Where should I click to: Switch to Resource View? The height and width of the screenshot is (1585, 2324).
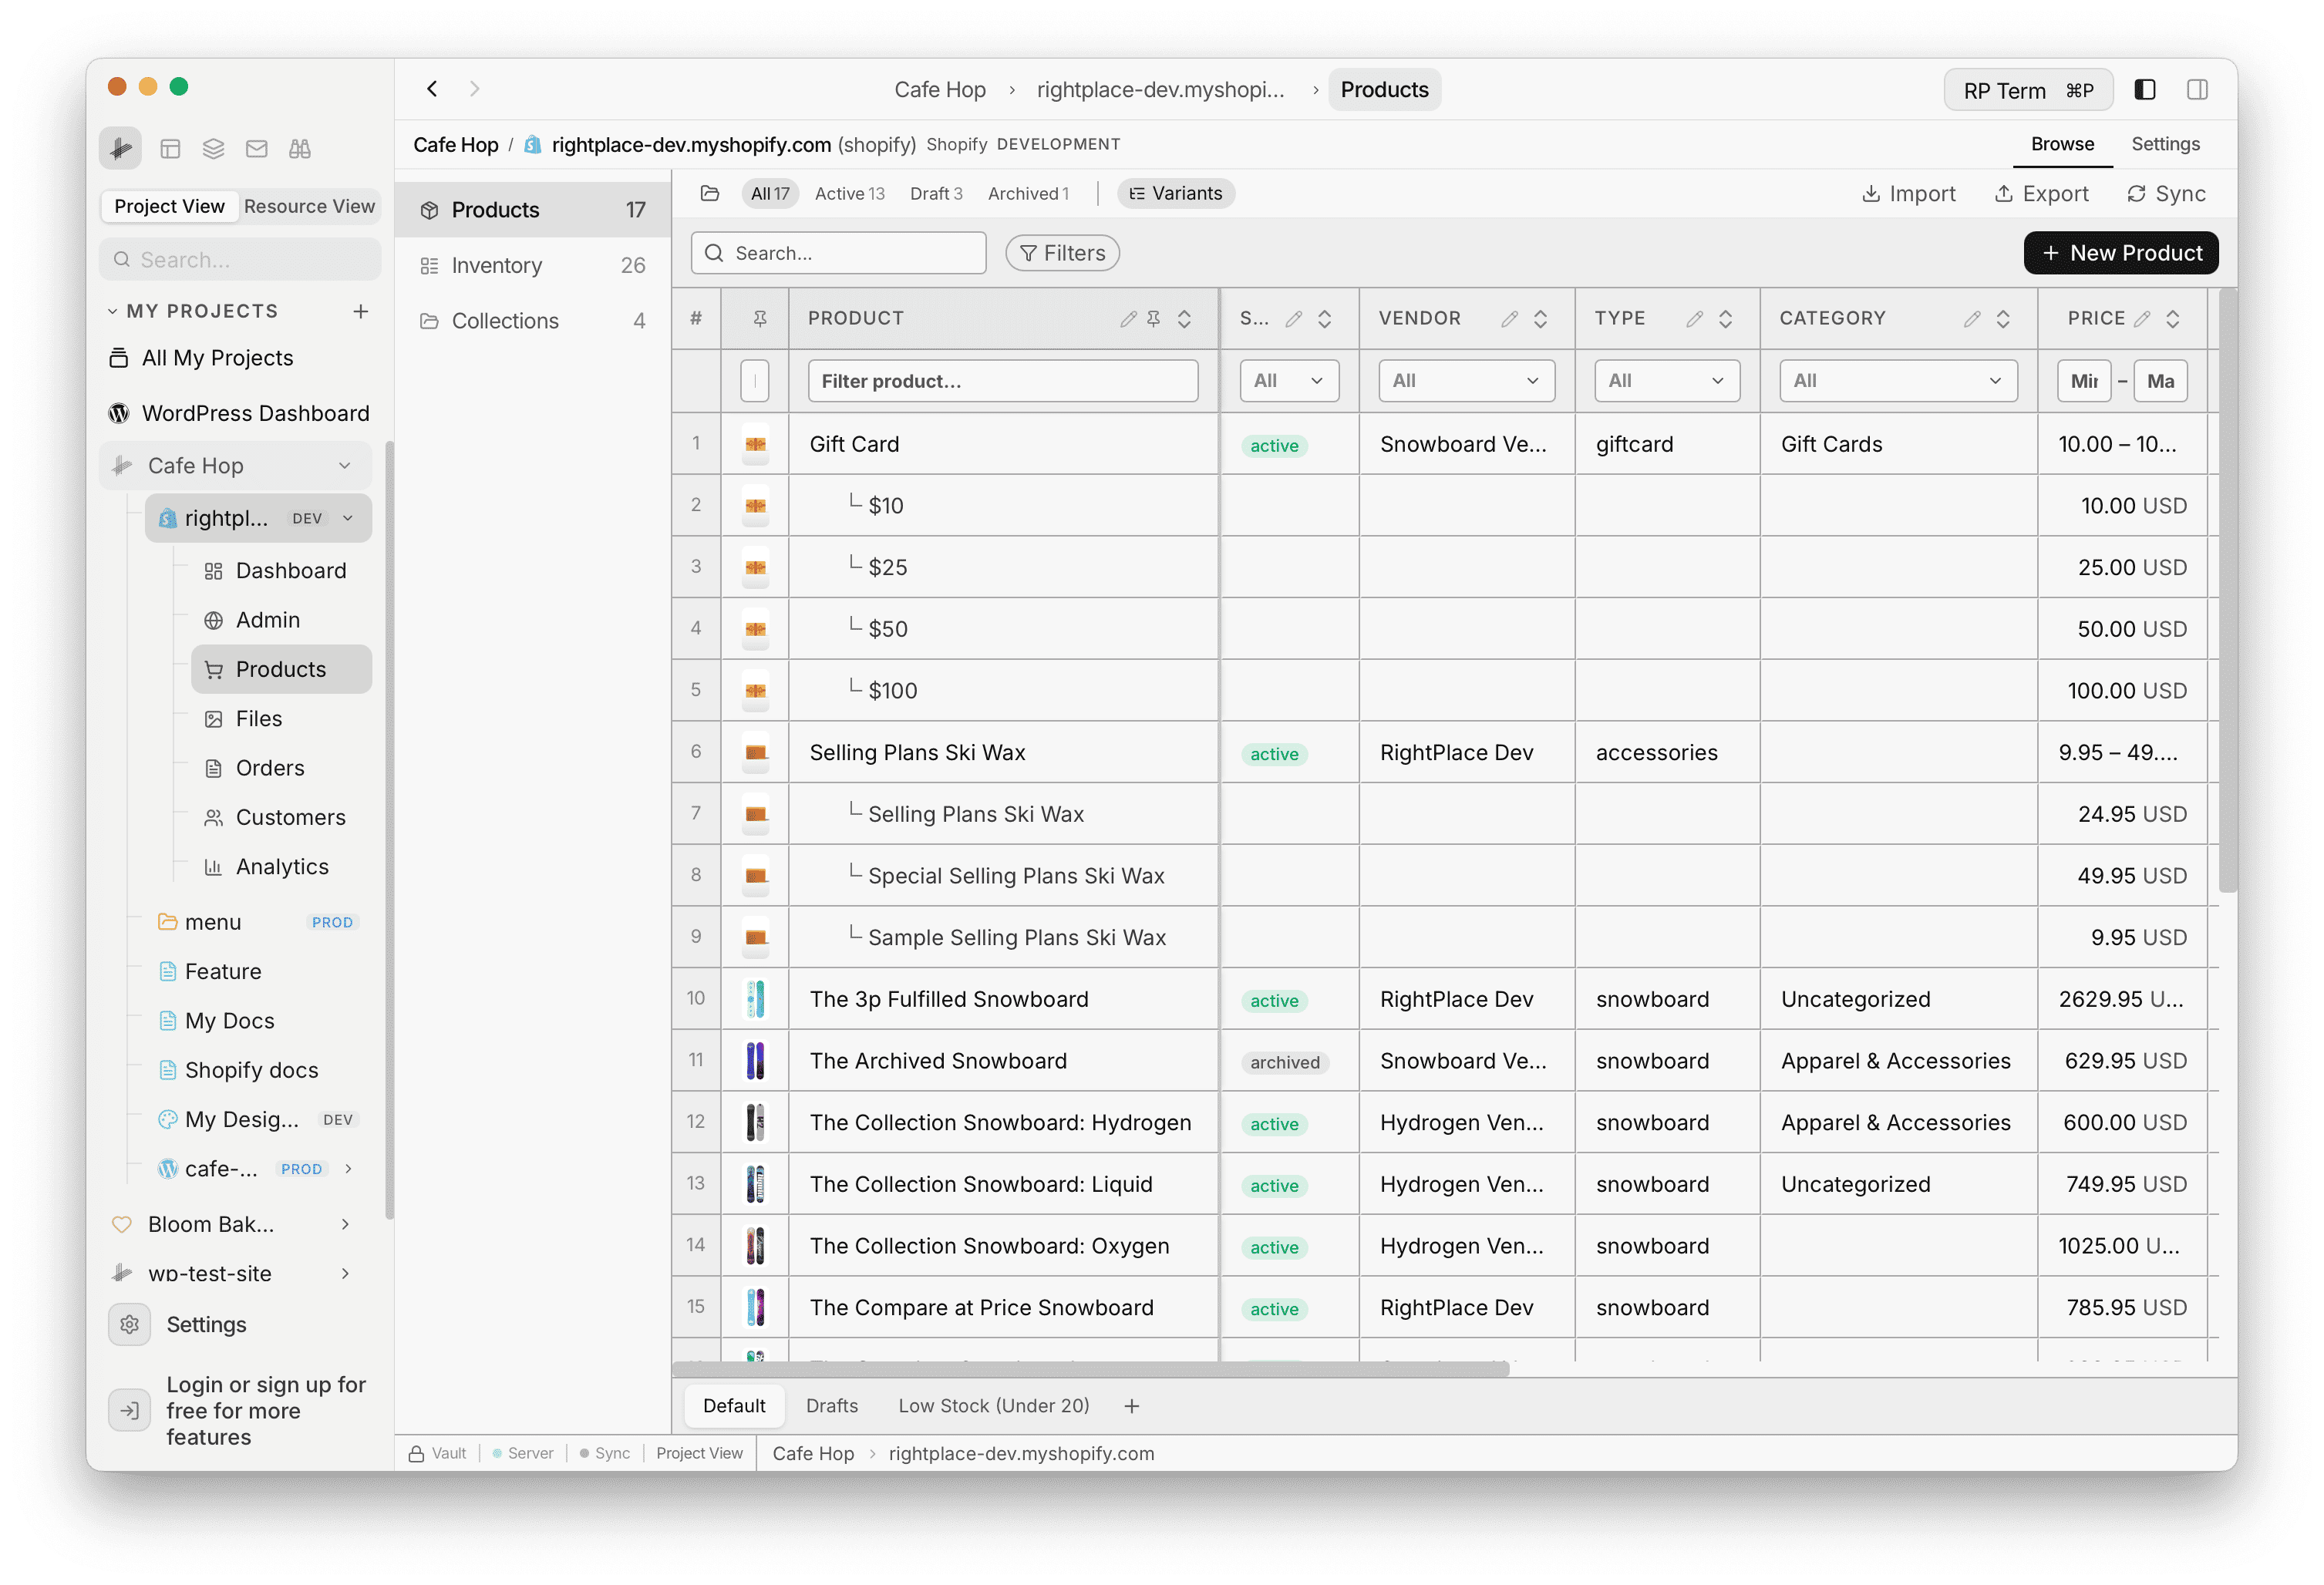coord(310,206)
